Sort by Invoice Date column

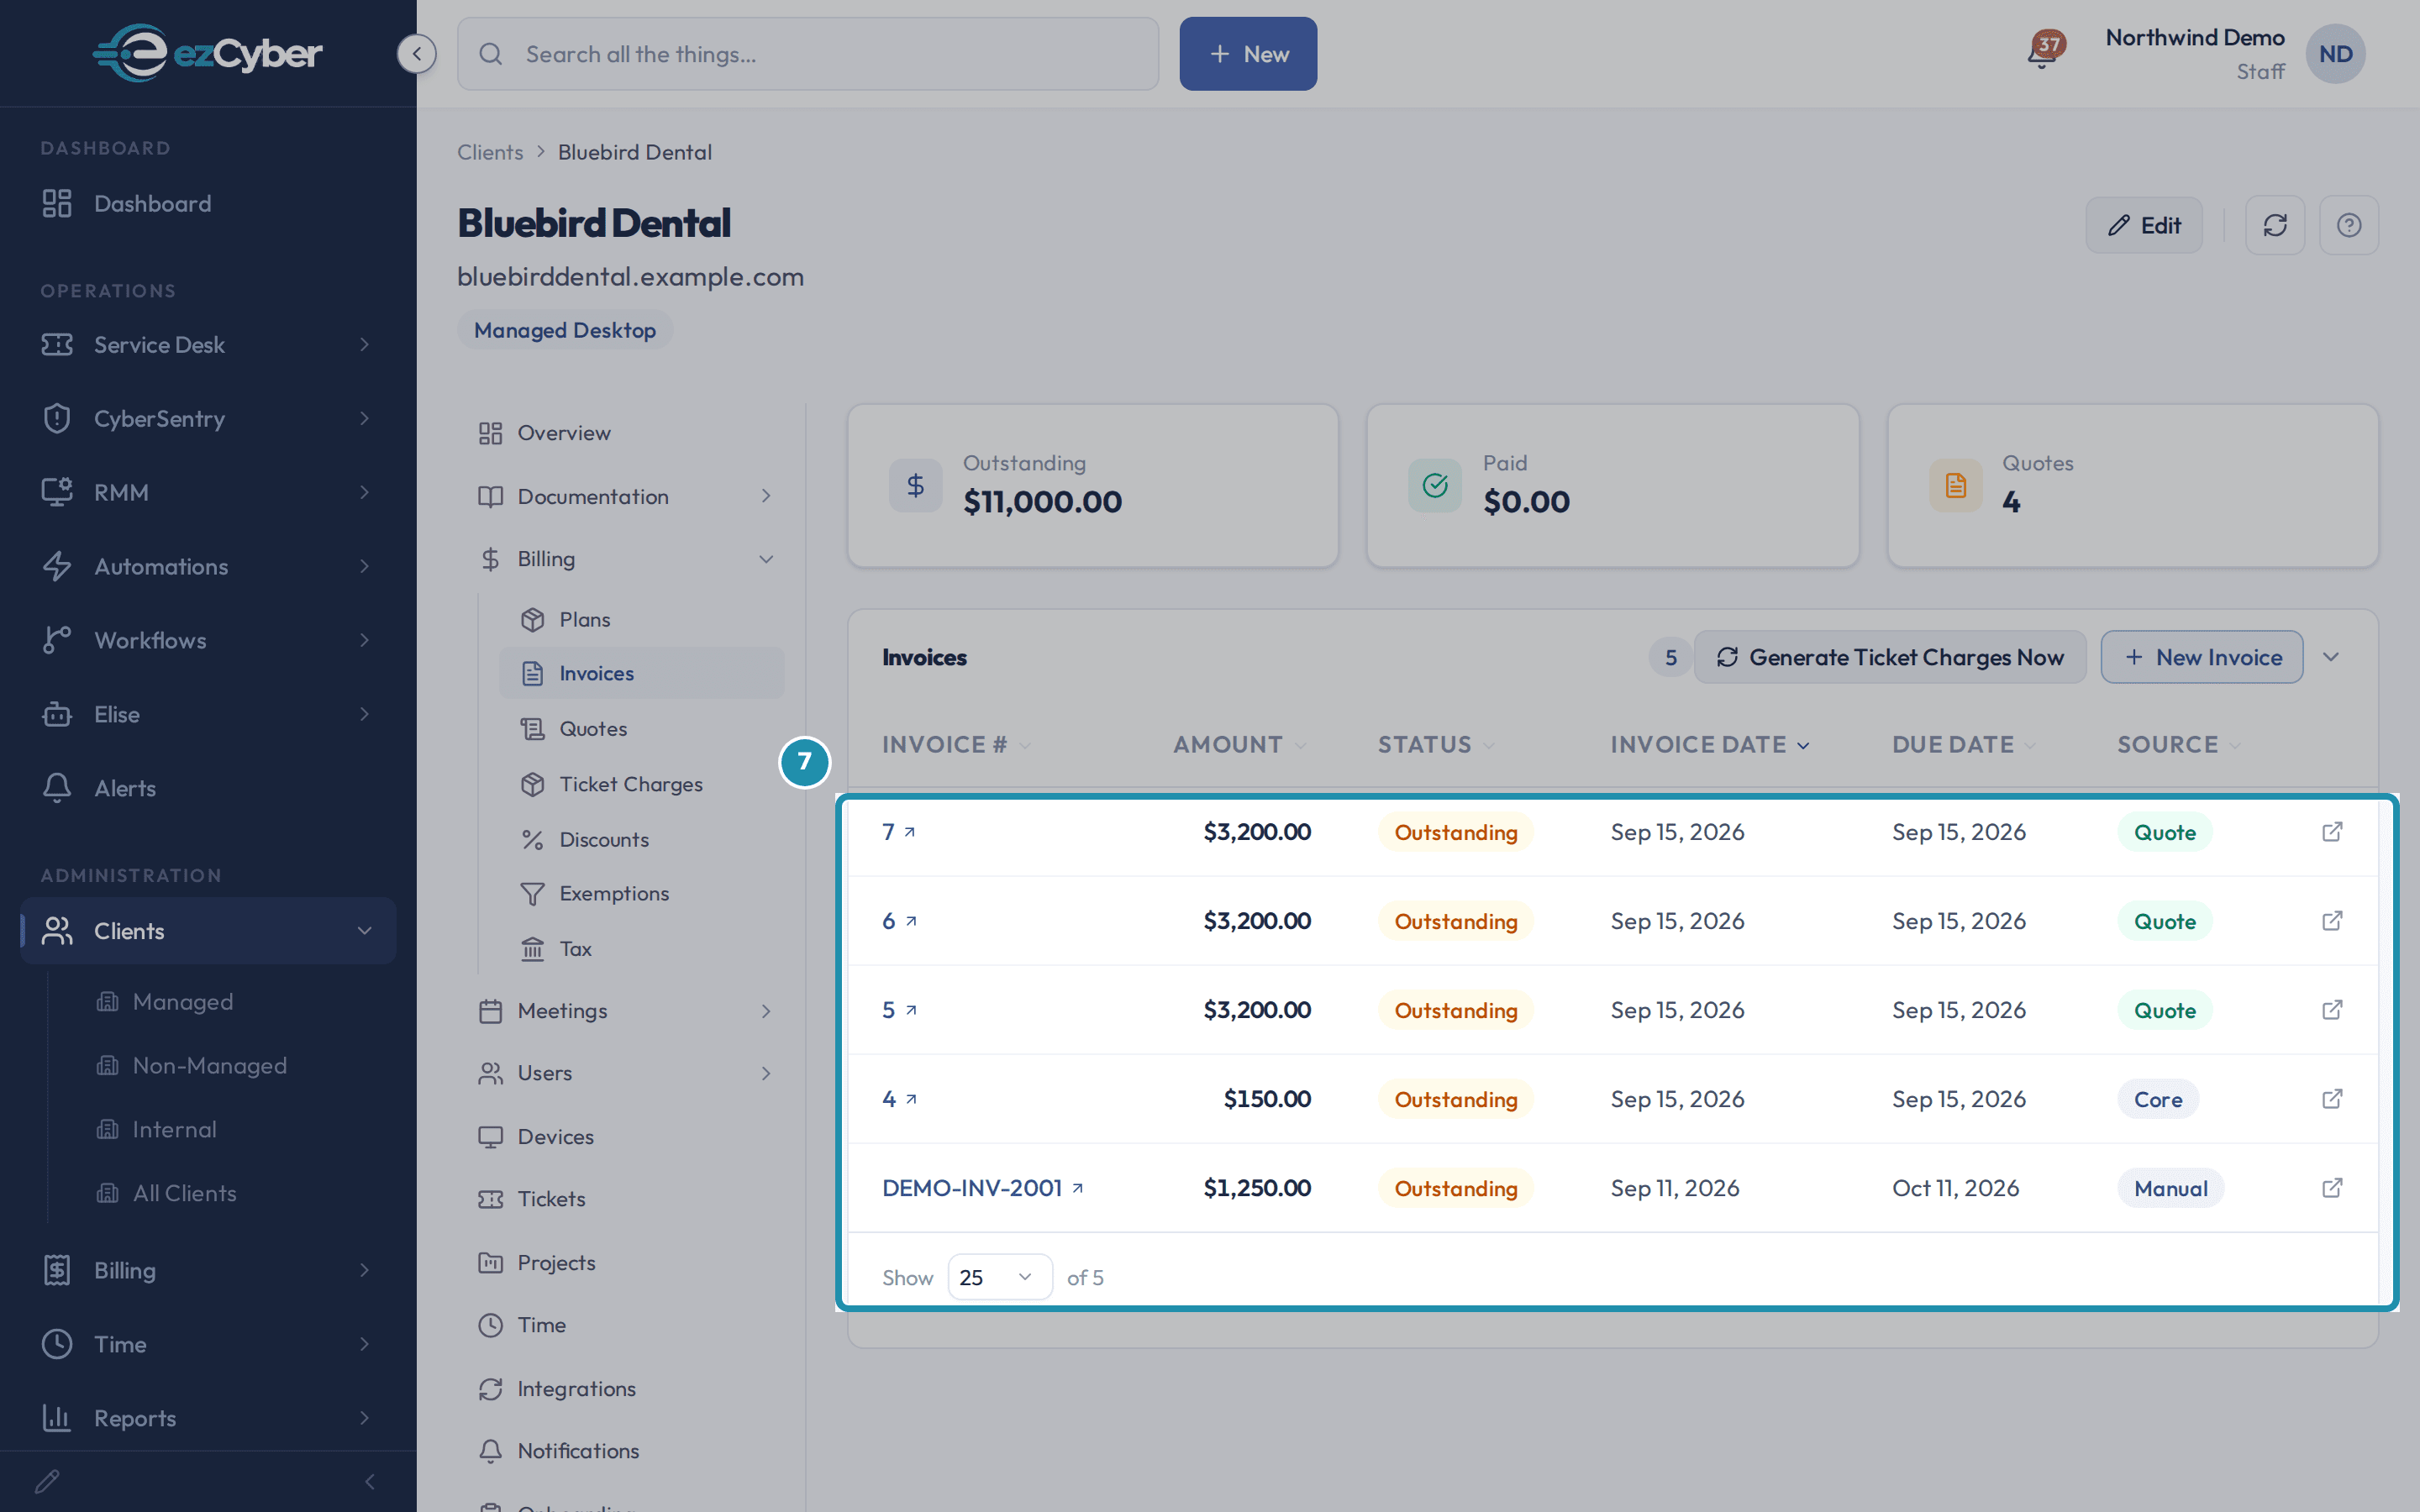point(1710,745)
